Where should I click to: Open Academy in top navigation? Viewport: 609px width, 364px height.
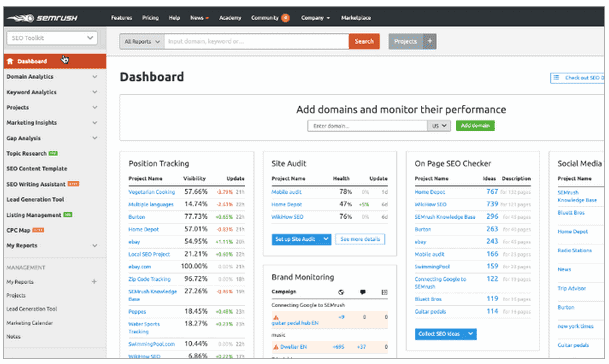tap(230, 18)
